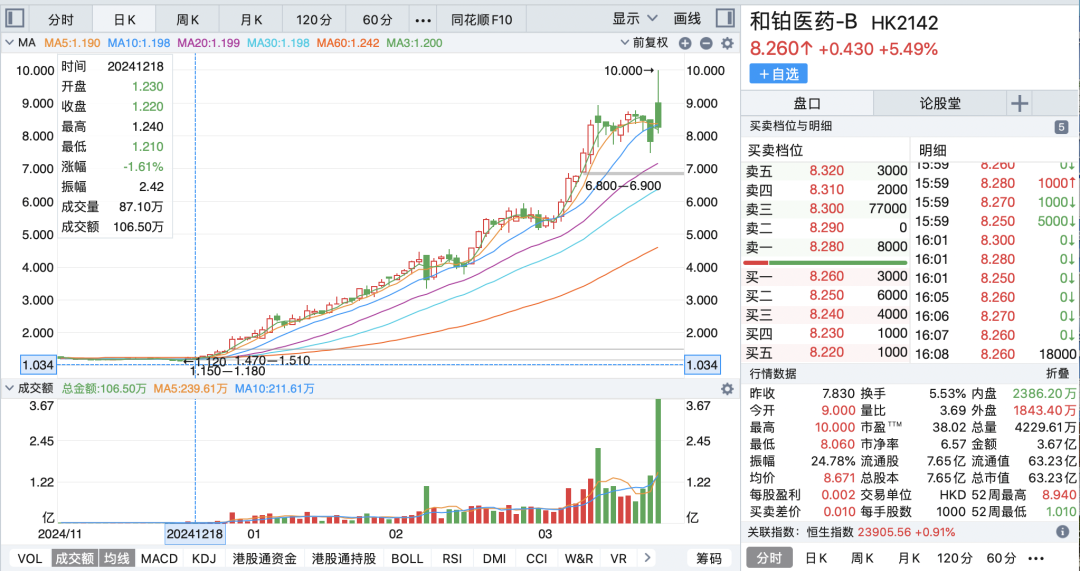
Task: Collapse the 成交额 panel chevron
Action: [9, 388]
